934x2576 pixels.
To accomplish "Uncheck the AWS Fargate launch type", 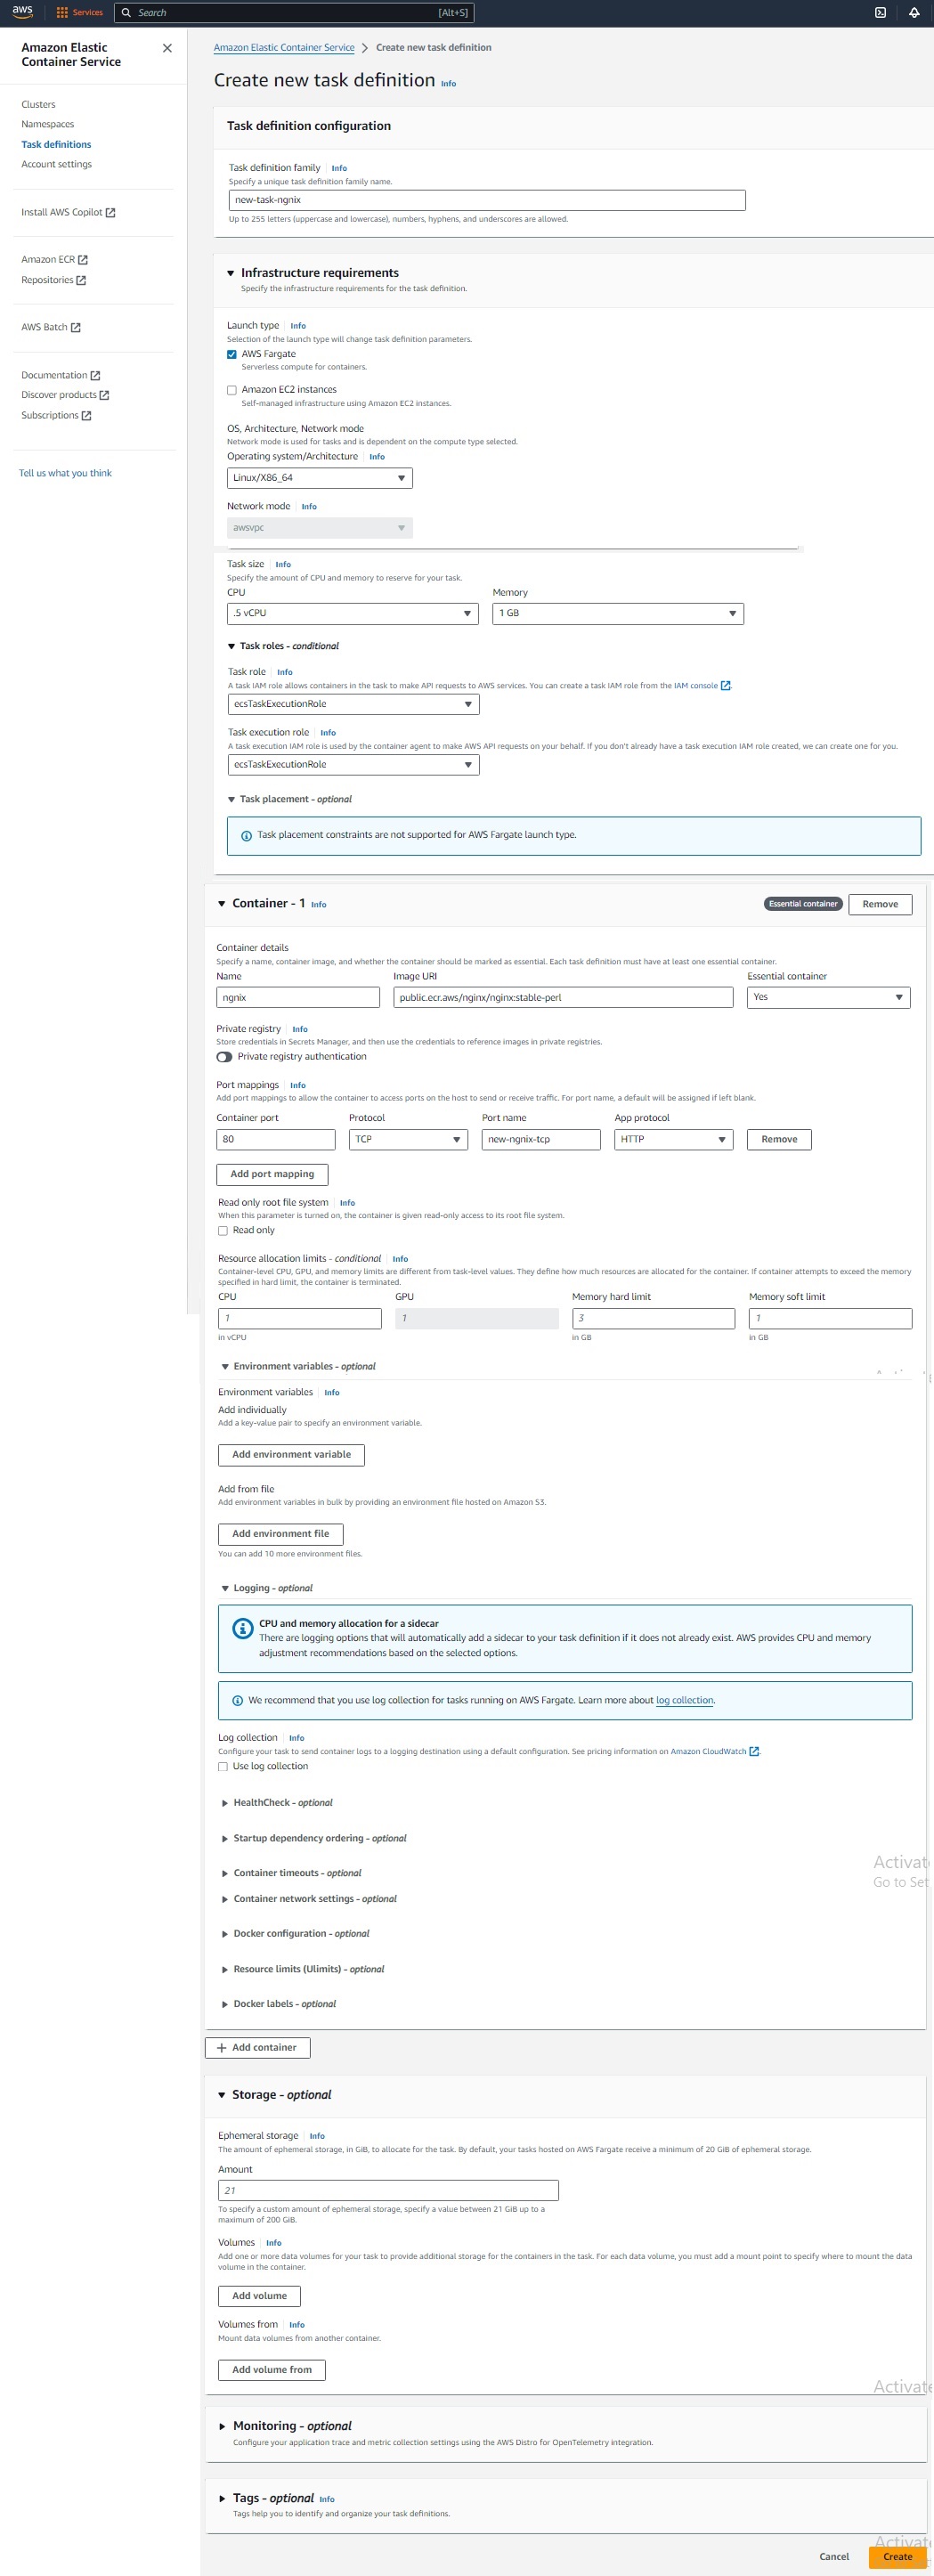I will pos(232,354).
